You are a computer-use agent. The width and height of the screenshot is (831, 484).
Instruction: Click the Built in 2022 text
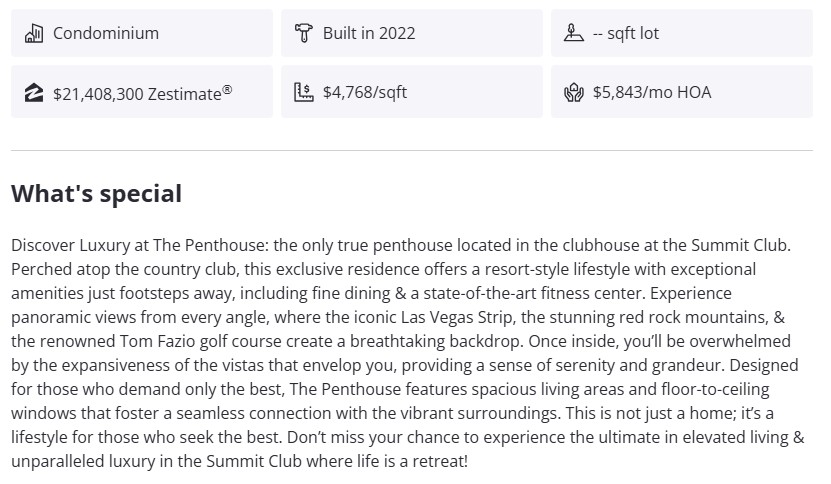point(369,33)
